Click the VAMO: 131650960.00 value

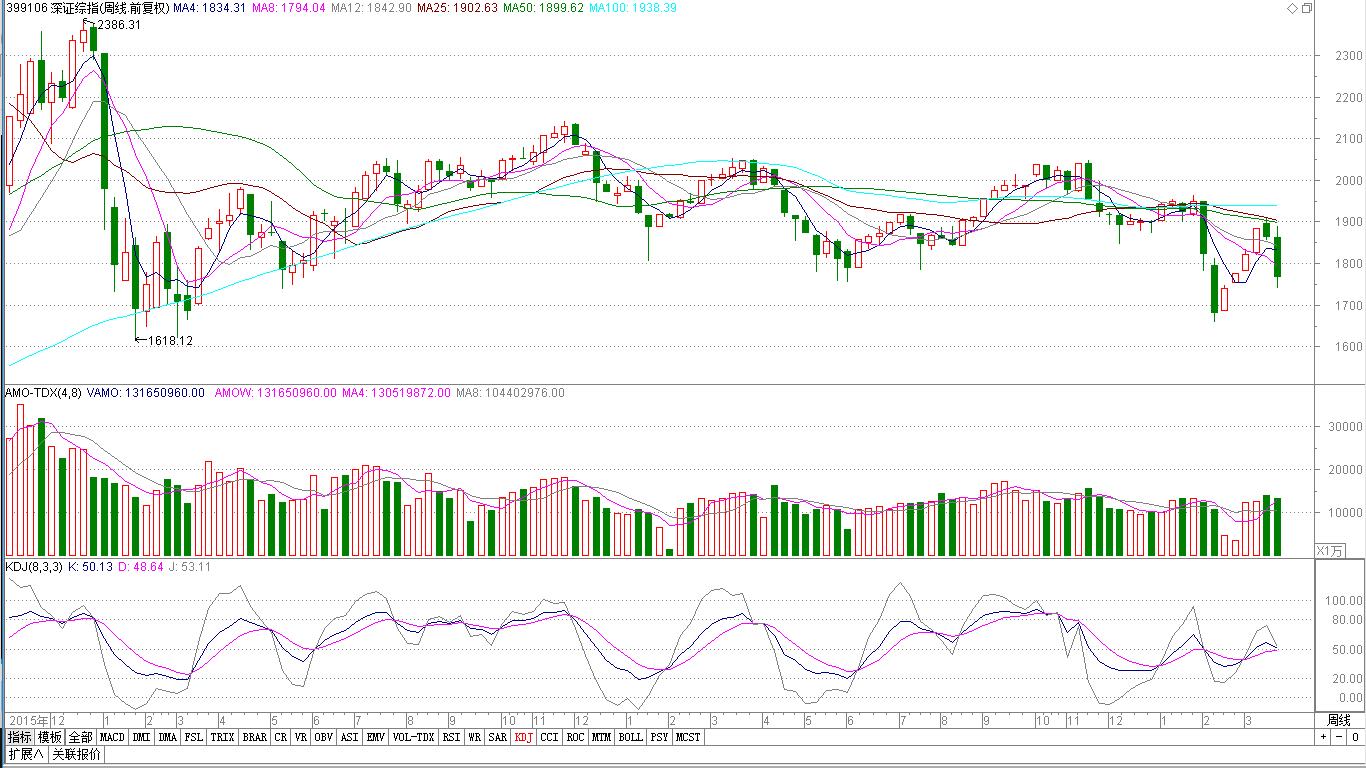145,393
